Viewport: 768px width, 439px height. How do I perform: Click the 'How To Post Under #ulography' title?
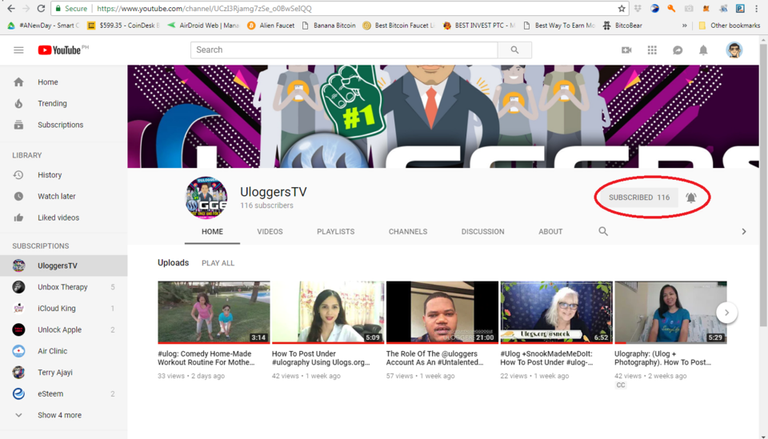click(x=321, y=358)
